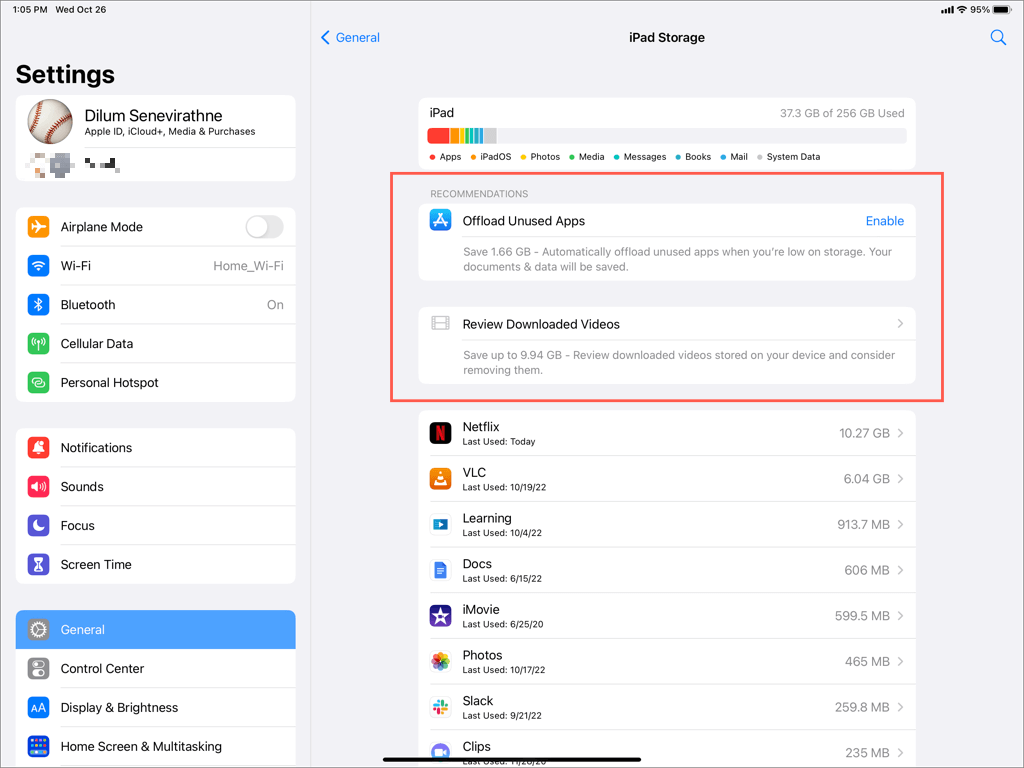
Task: Toggle the Airplane Mode switch
Action: tap(264, 227)
